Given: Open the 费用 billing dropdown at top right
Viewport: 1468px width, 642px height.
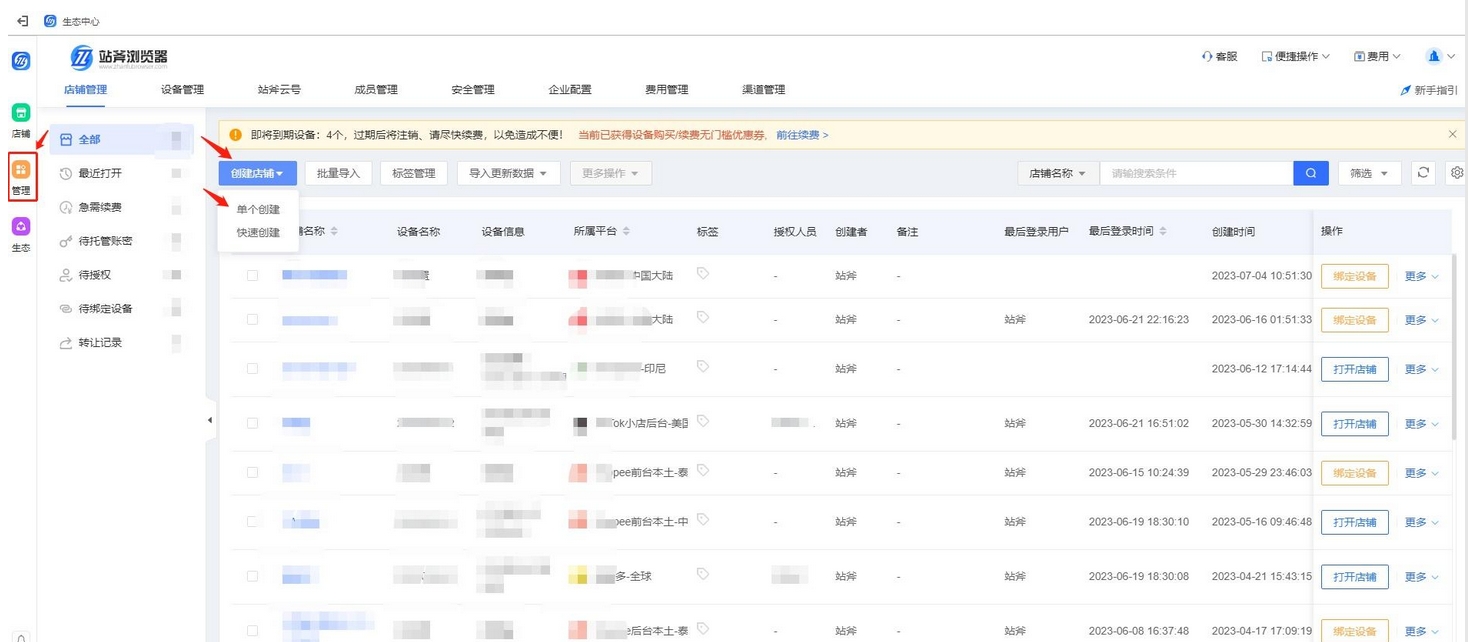Looking at the screenshot, I should (1376, 56).
